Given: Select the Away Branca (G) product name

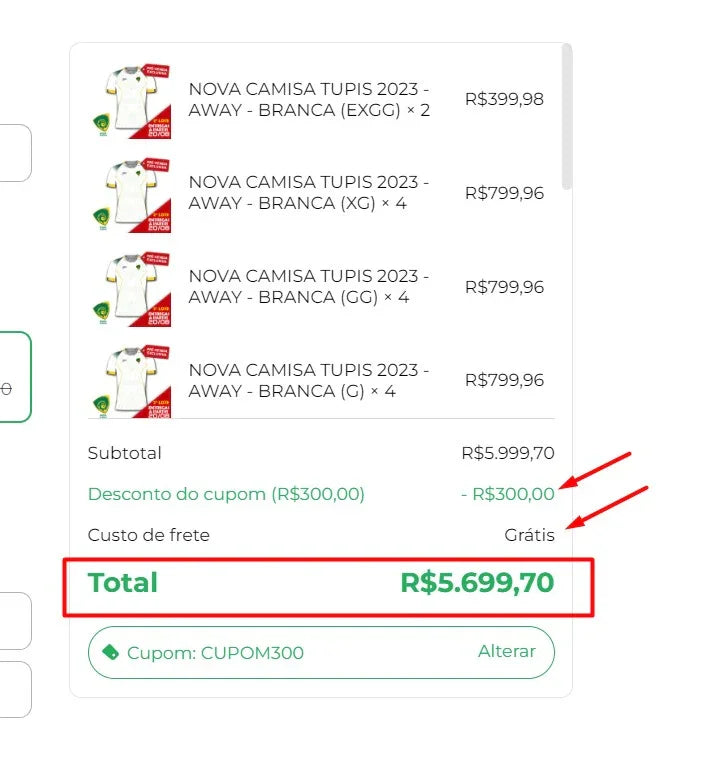Looking at the screenshot, I should point(309,380).
